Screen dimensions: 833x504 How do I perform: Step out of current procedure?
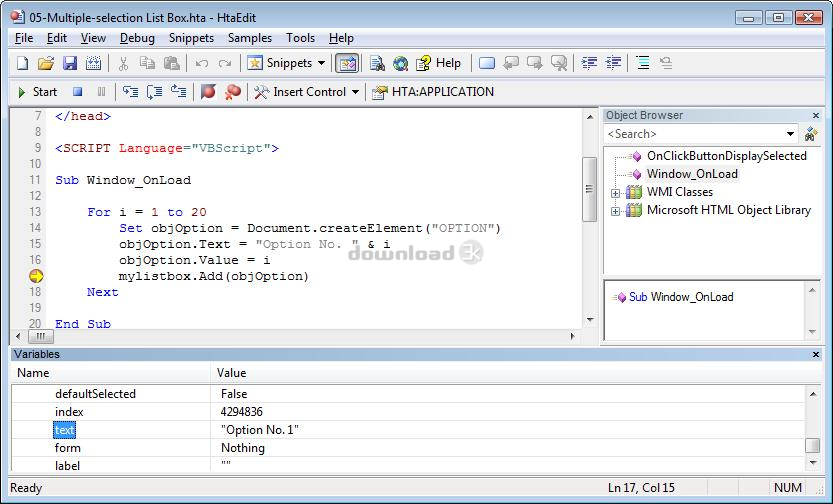click(x=178, y=92)
